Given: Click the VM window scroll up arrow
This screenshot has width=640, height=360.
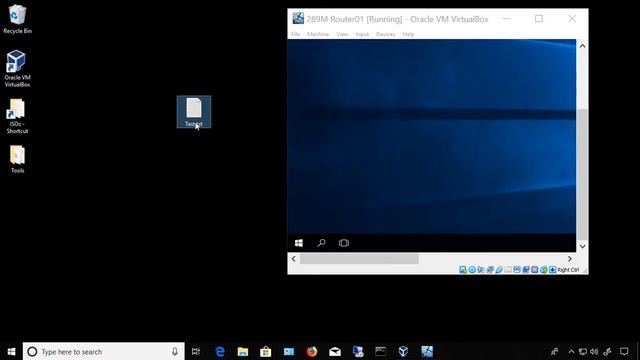Looking at the screenshot, I should [x=582, y=46].
